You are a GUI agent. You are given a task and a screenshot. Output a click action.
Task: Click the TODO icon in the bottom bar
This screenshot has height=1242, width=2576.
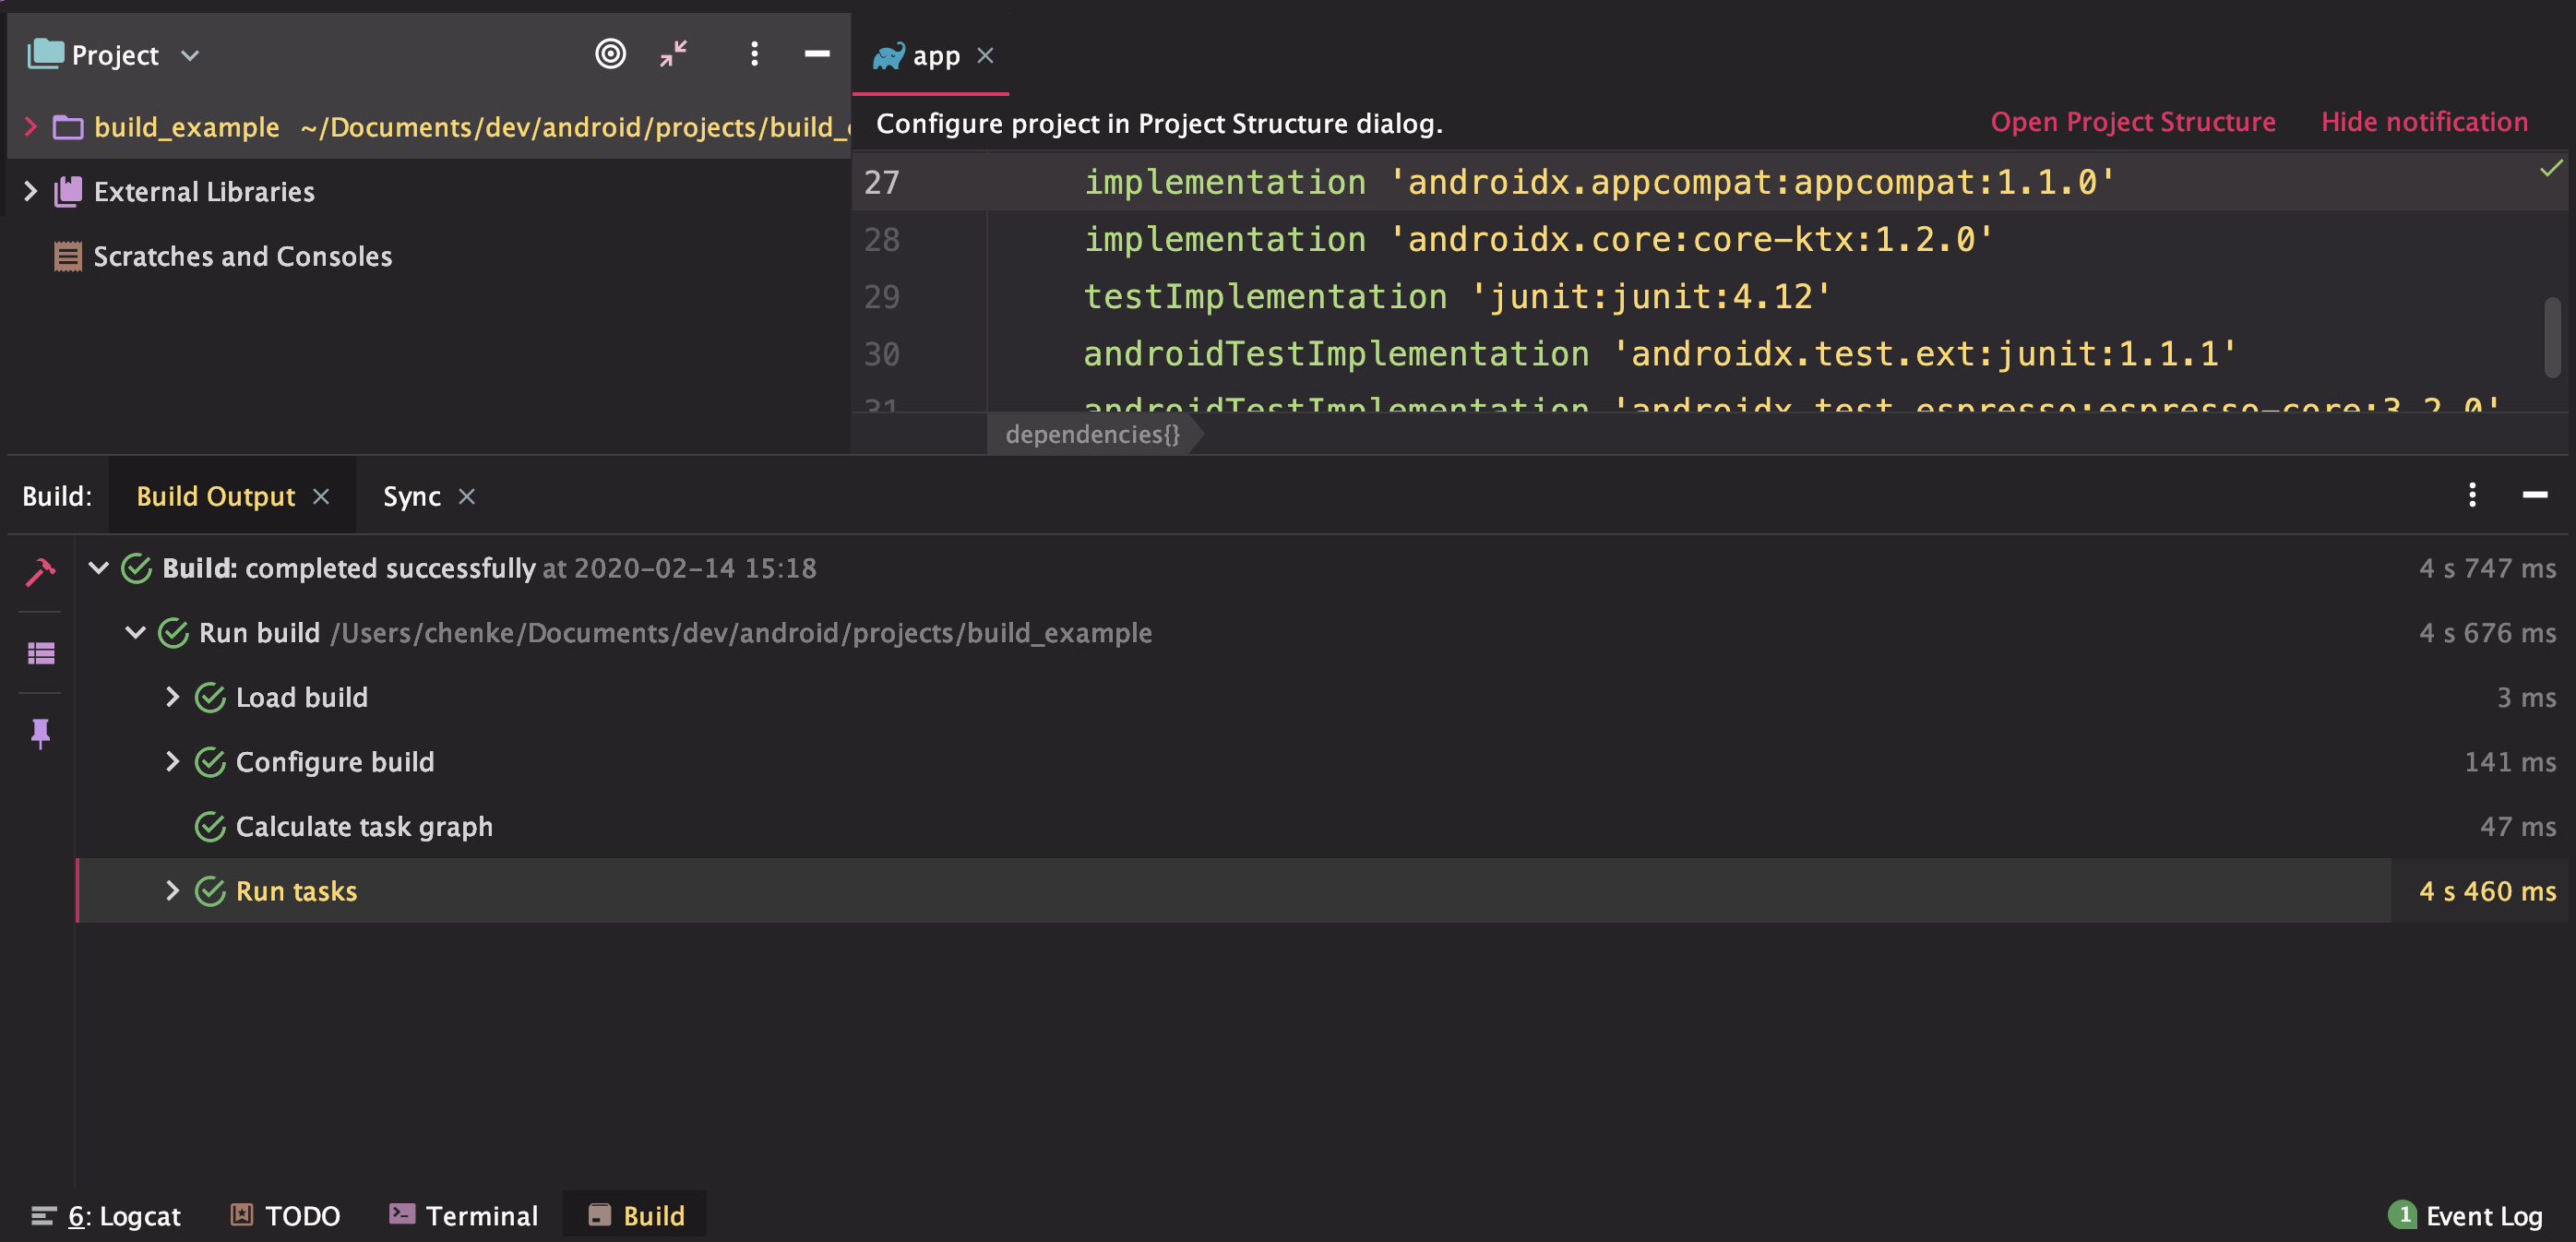[242, 1214]
